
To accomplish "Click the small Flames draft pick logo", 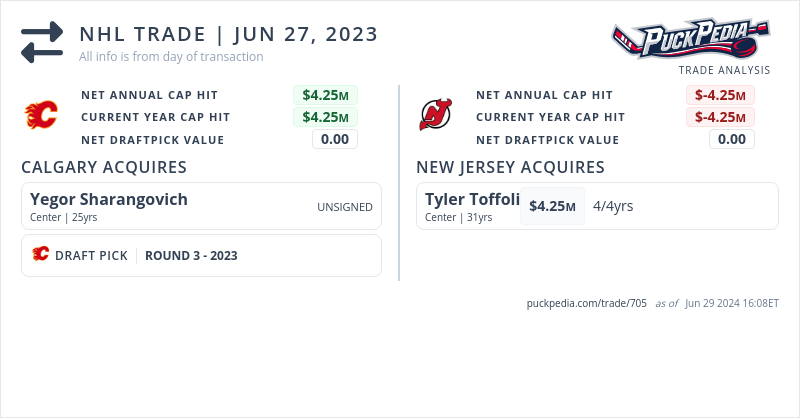I will [41, 254].
